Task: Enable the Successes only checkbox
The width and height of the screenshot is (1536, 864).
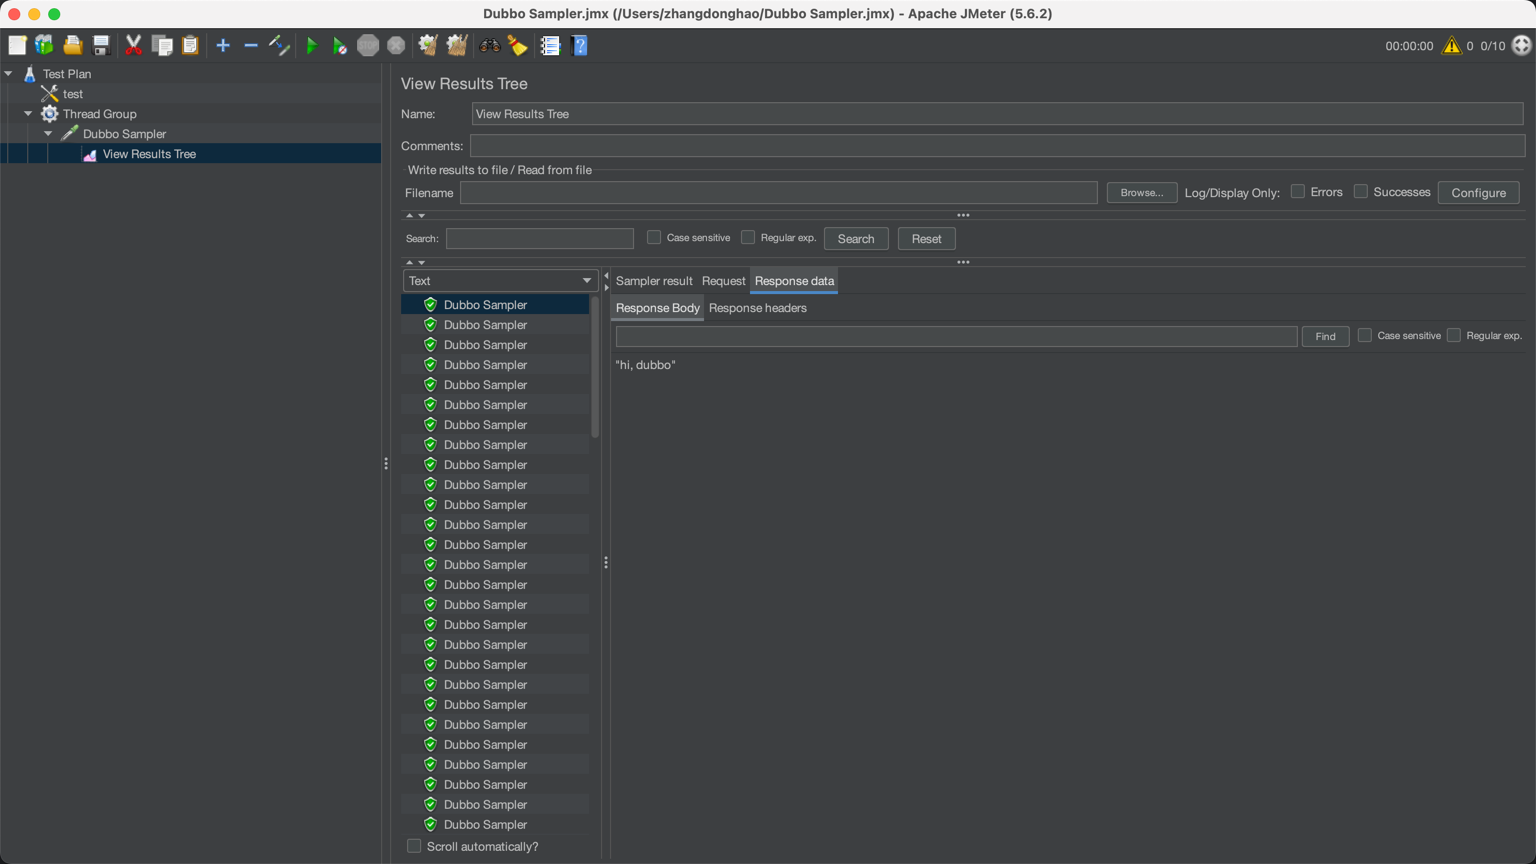Action: click(1361, 192)
